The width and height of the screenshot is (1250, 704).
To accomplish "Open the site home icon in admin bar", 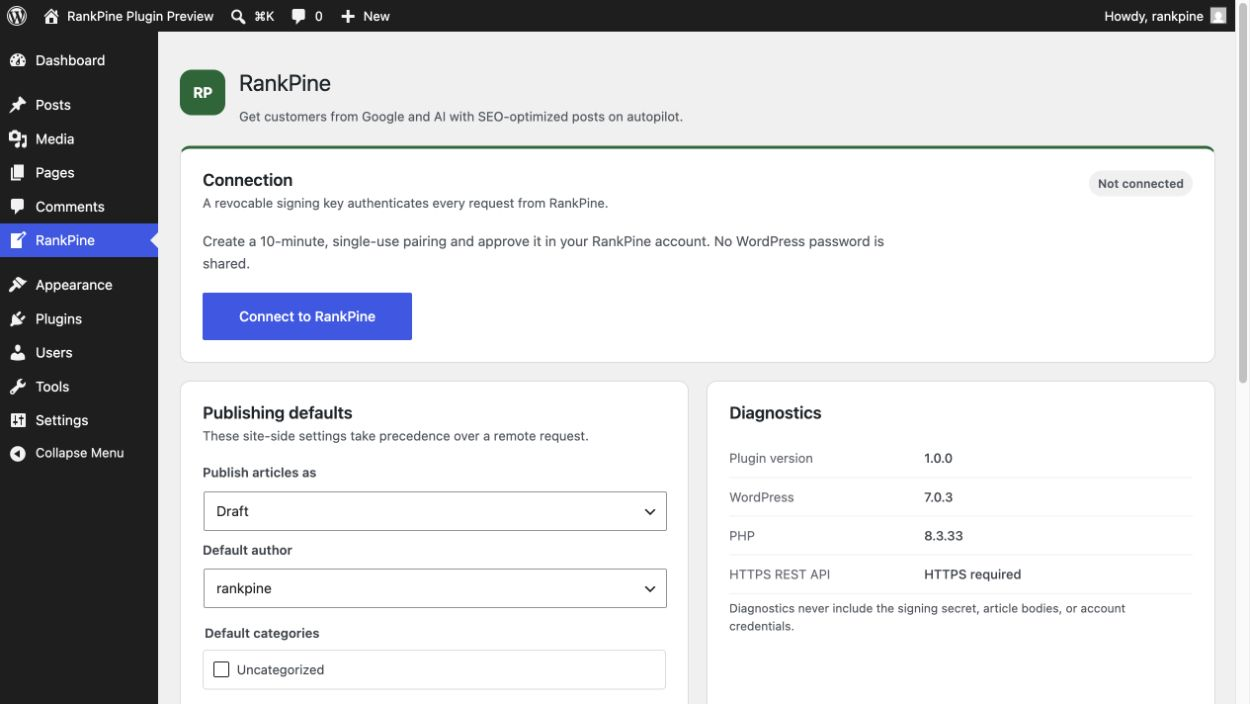I will pos(52,16).
